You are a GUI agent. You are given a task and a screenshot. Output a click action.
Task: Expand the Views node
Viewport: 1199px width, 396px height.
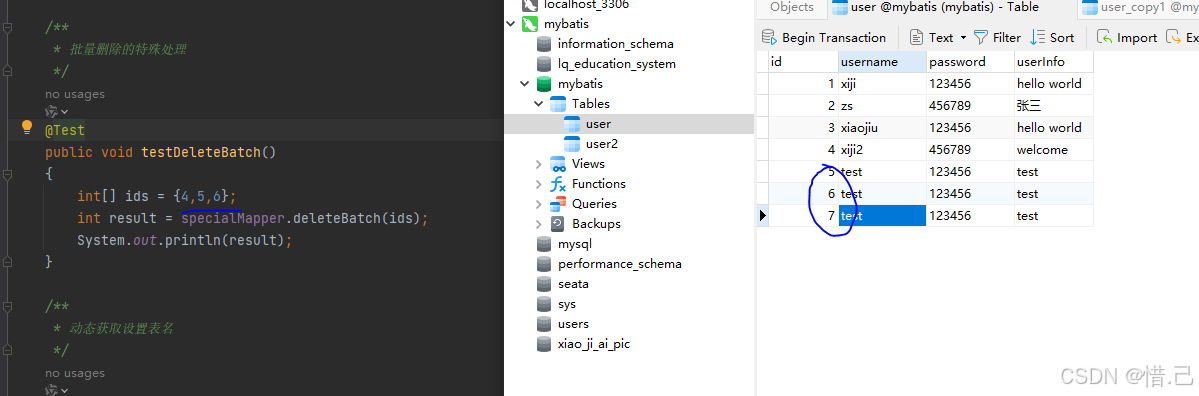pos(538,164)
